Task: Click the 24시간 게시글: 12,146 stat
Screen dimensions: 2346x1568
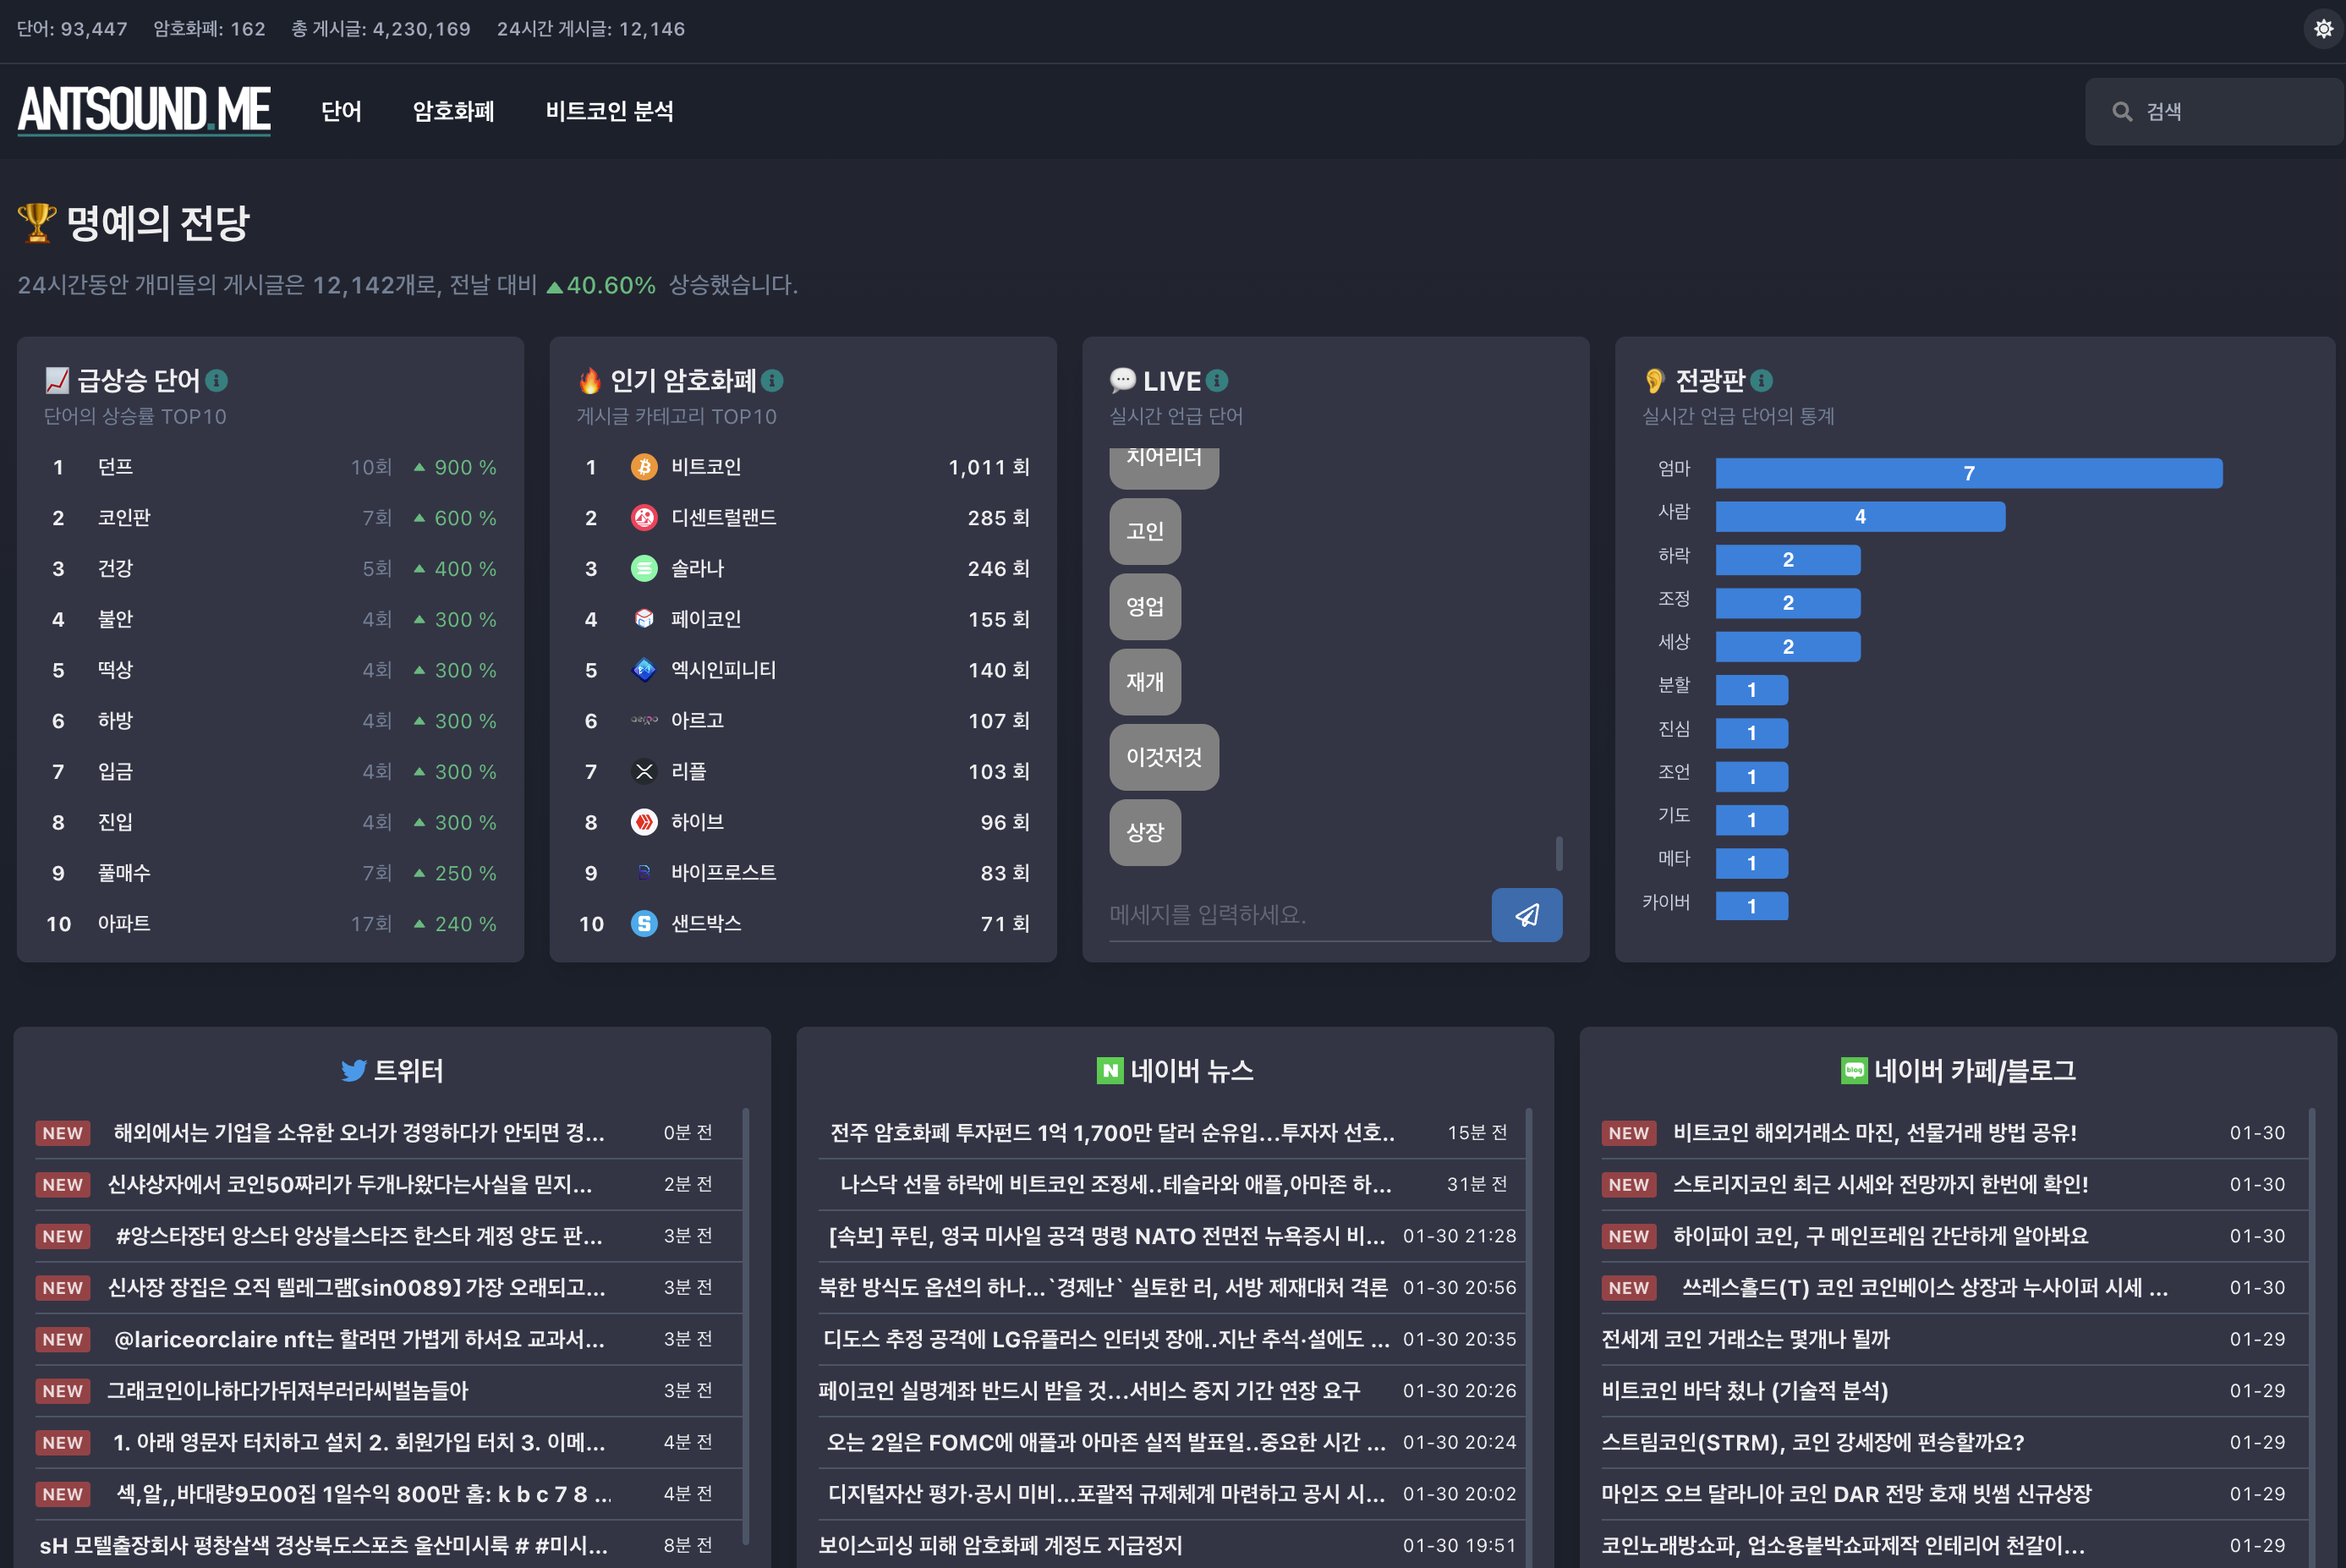Action: point(591,29)
